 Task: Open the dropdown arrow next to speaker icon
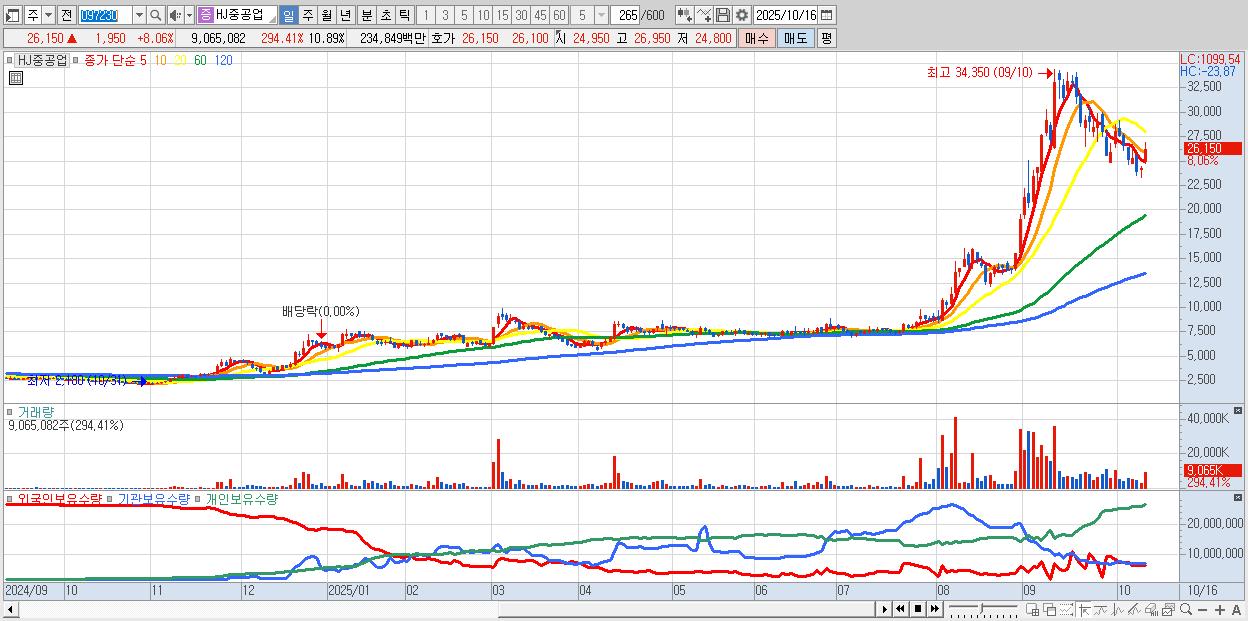click(189, 15)
